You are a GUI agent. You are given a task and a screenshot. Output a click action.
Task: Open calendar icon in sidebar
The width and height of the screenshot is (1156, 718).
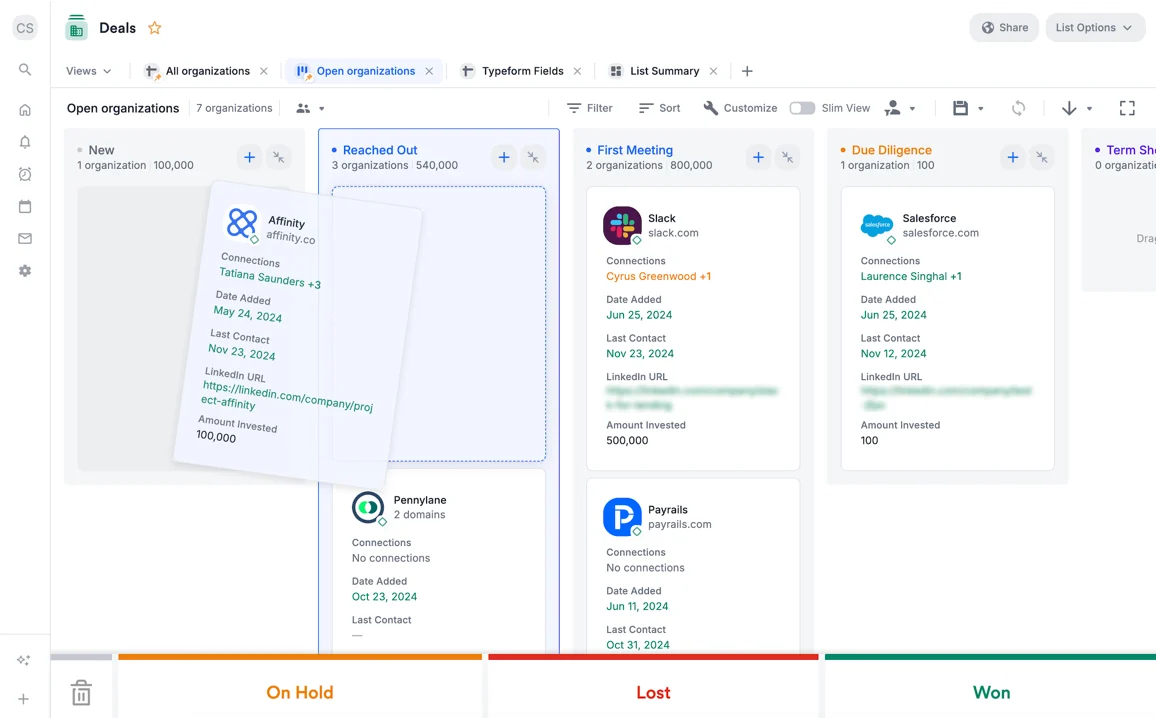click(x=24, y=206)
